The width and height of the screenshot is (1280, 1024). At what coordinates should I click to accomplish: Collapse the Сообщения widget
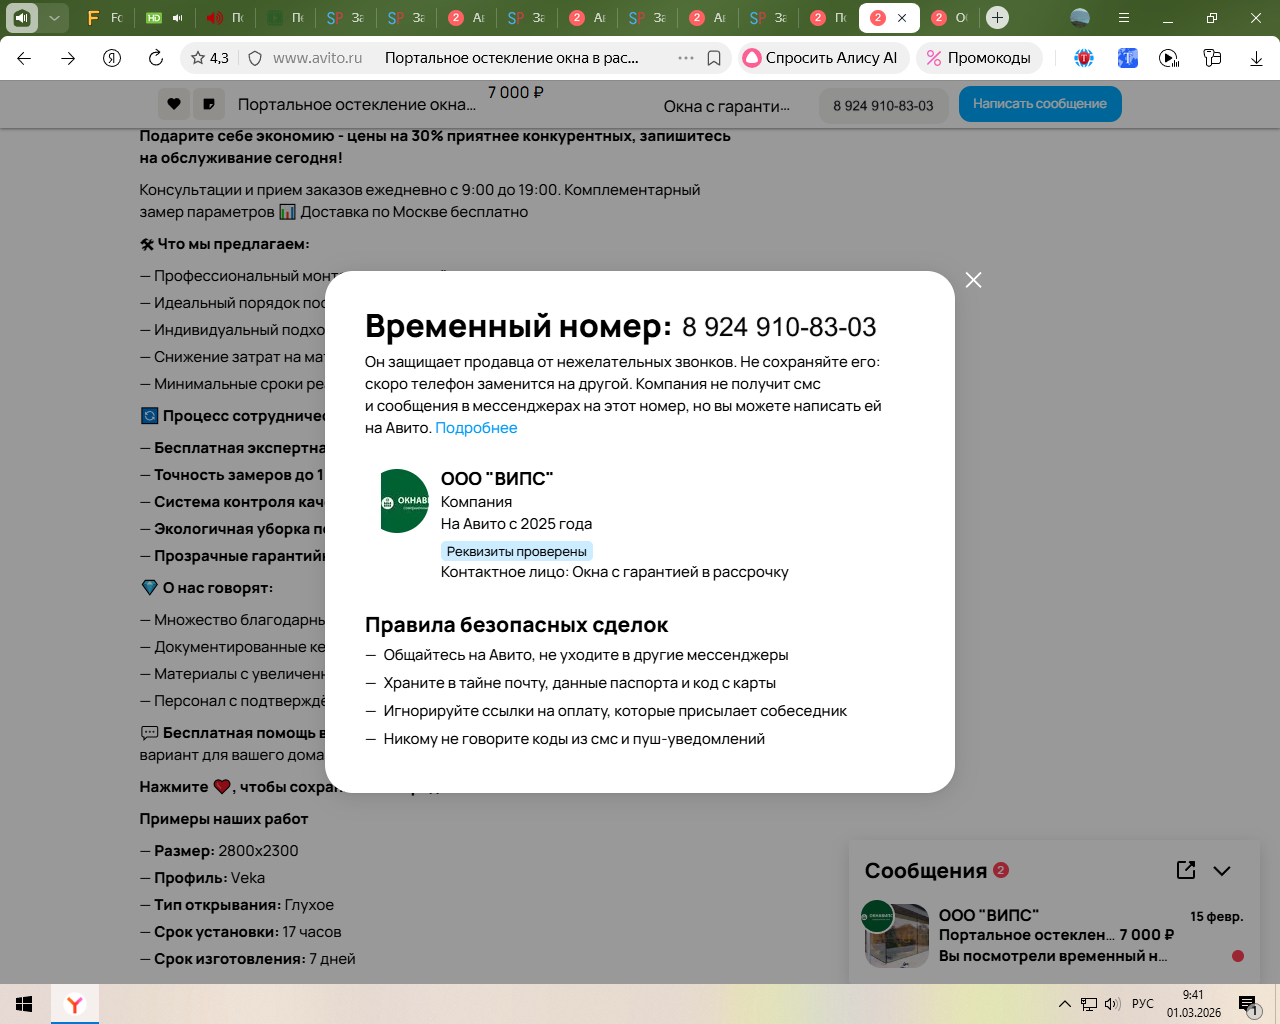click(1222, 870)
